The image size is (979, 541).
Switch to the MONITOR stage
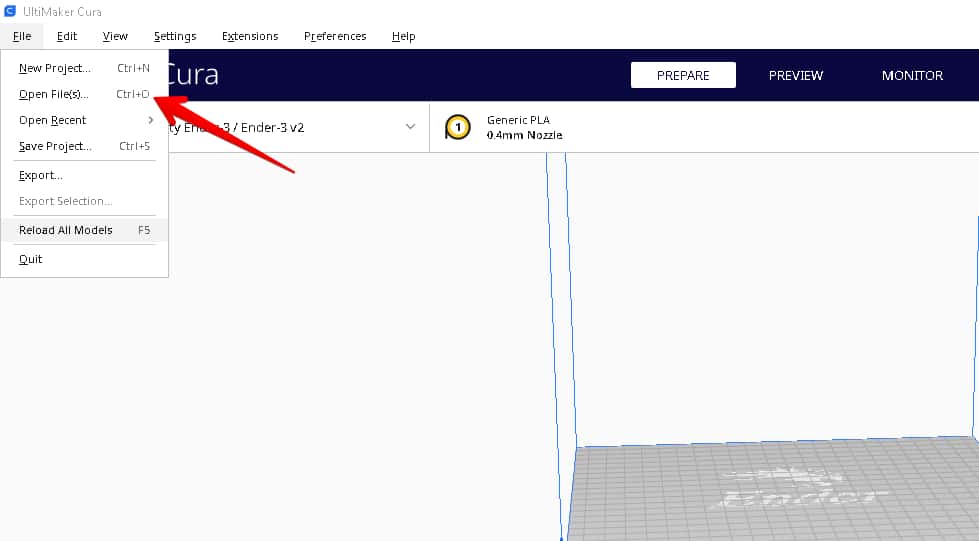coord(912,75)
